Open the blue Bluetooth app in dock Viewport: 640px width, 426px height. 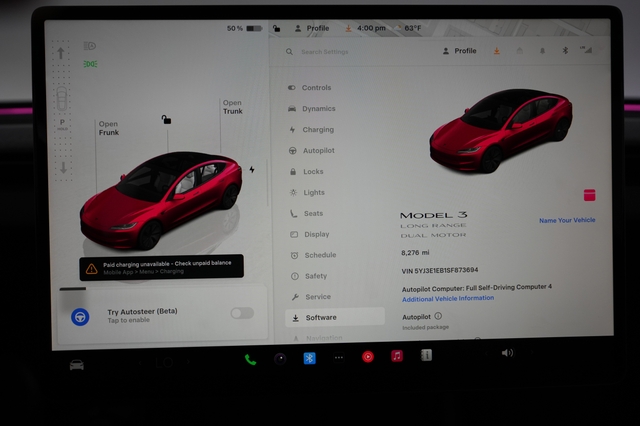point(309,358)
